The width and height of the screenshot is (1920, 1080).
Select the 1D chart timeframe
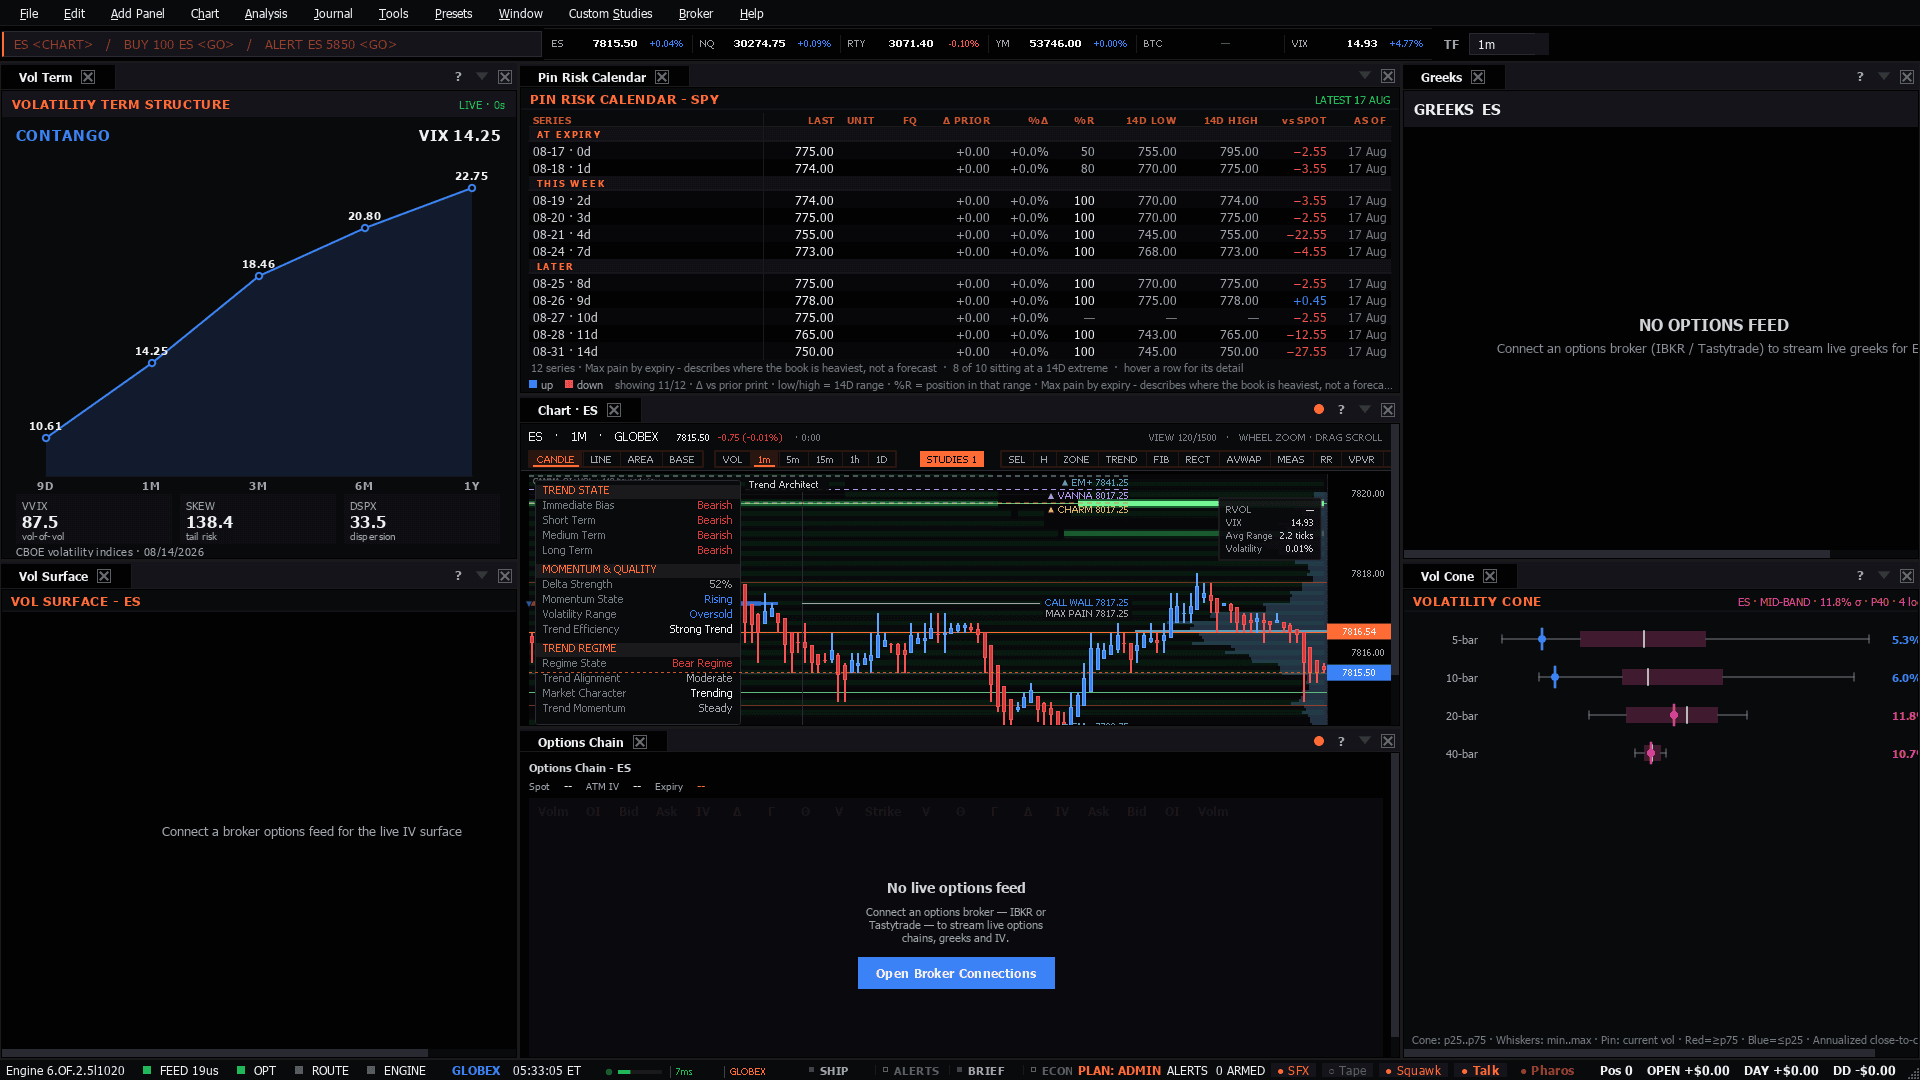tap(881, 460)
